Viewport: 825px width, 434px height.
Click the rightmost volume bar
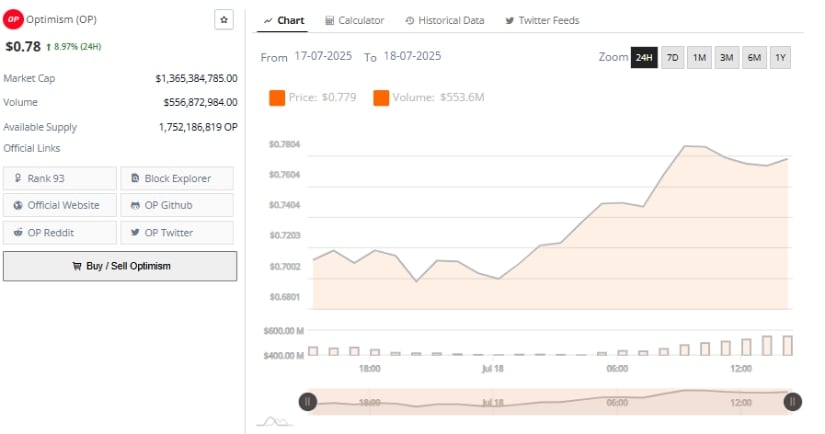(788, 346)
